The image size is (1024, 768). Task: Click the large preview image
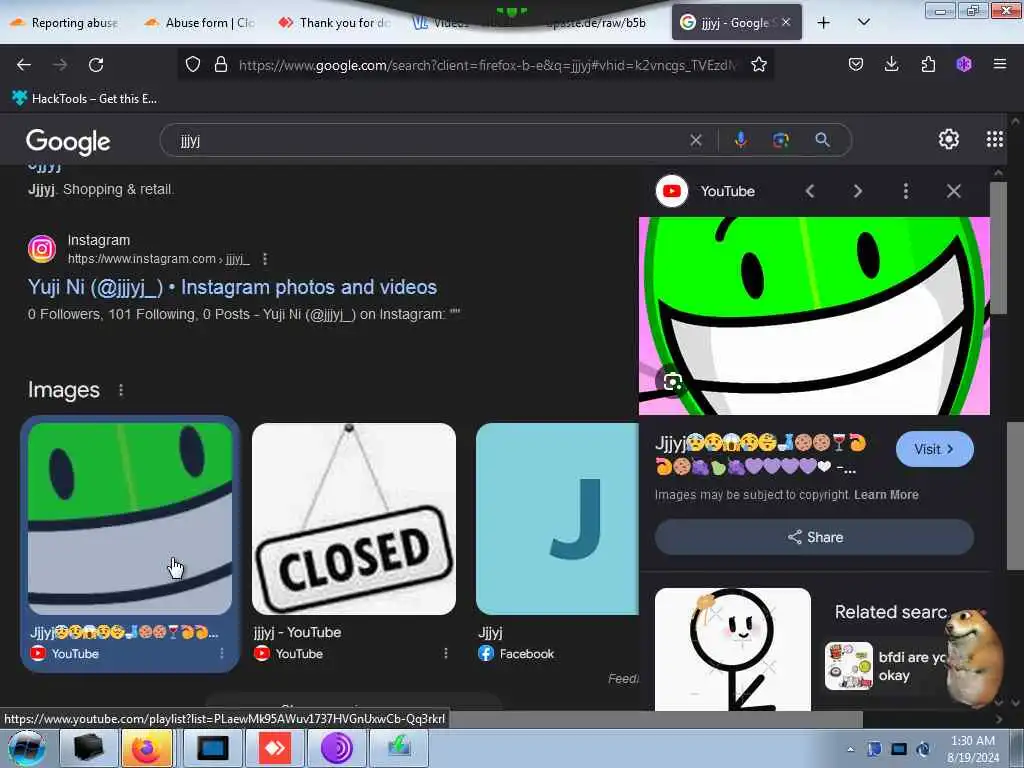point(814,316)
